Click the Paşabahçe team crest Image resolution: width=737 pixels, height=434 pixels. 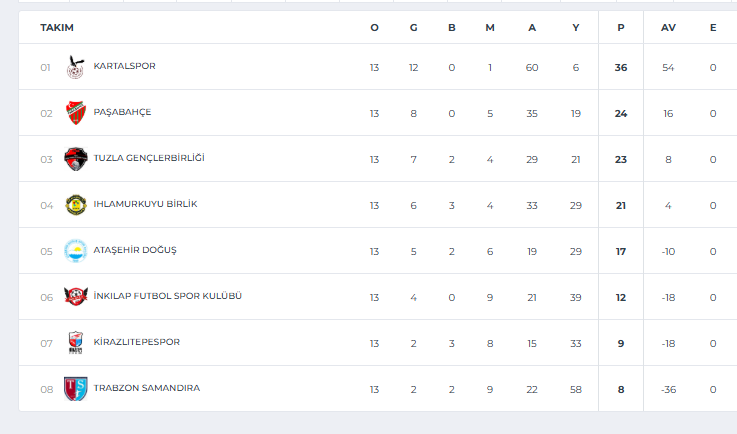(x=76, y=113)
